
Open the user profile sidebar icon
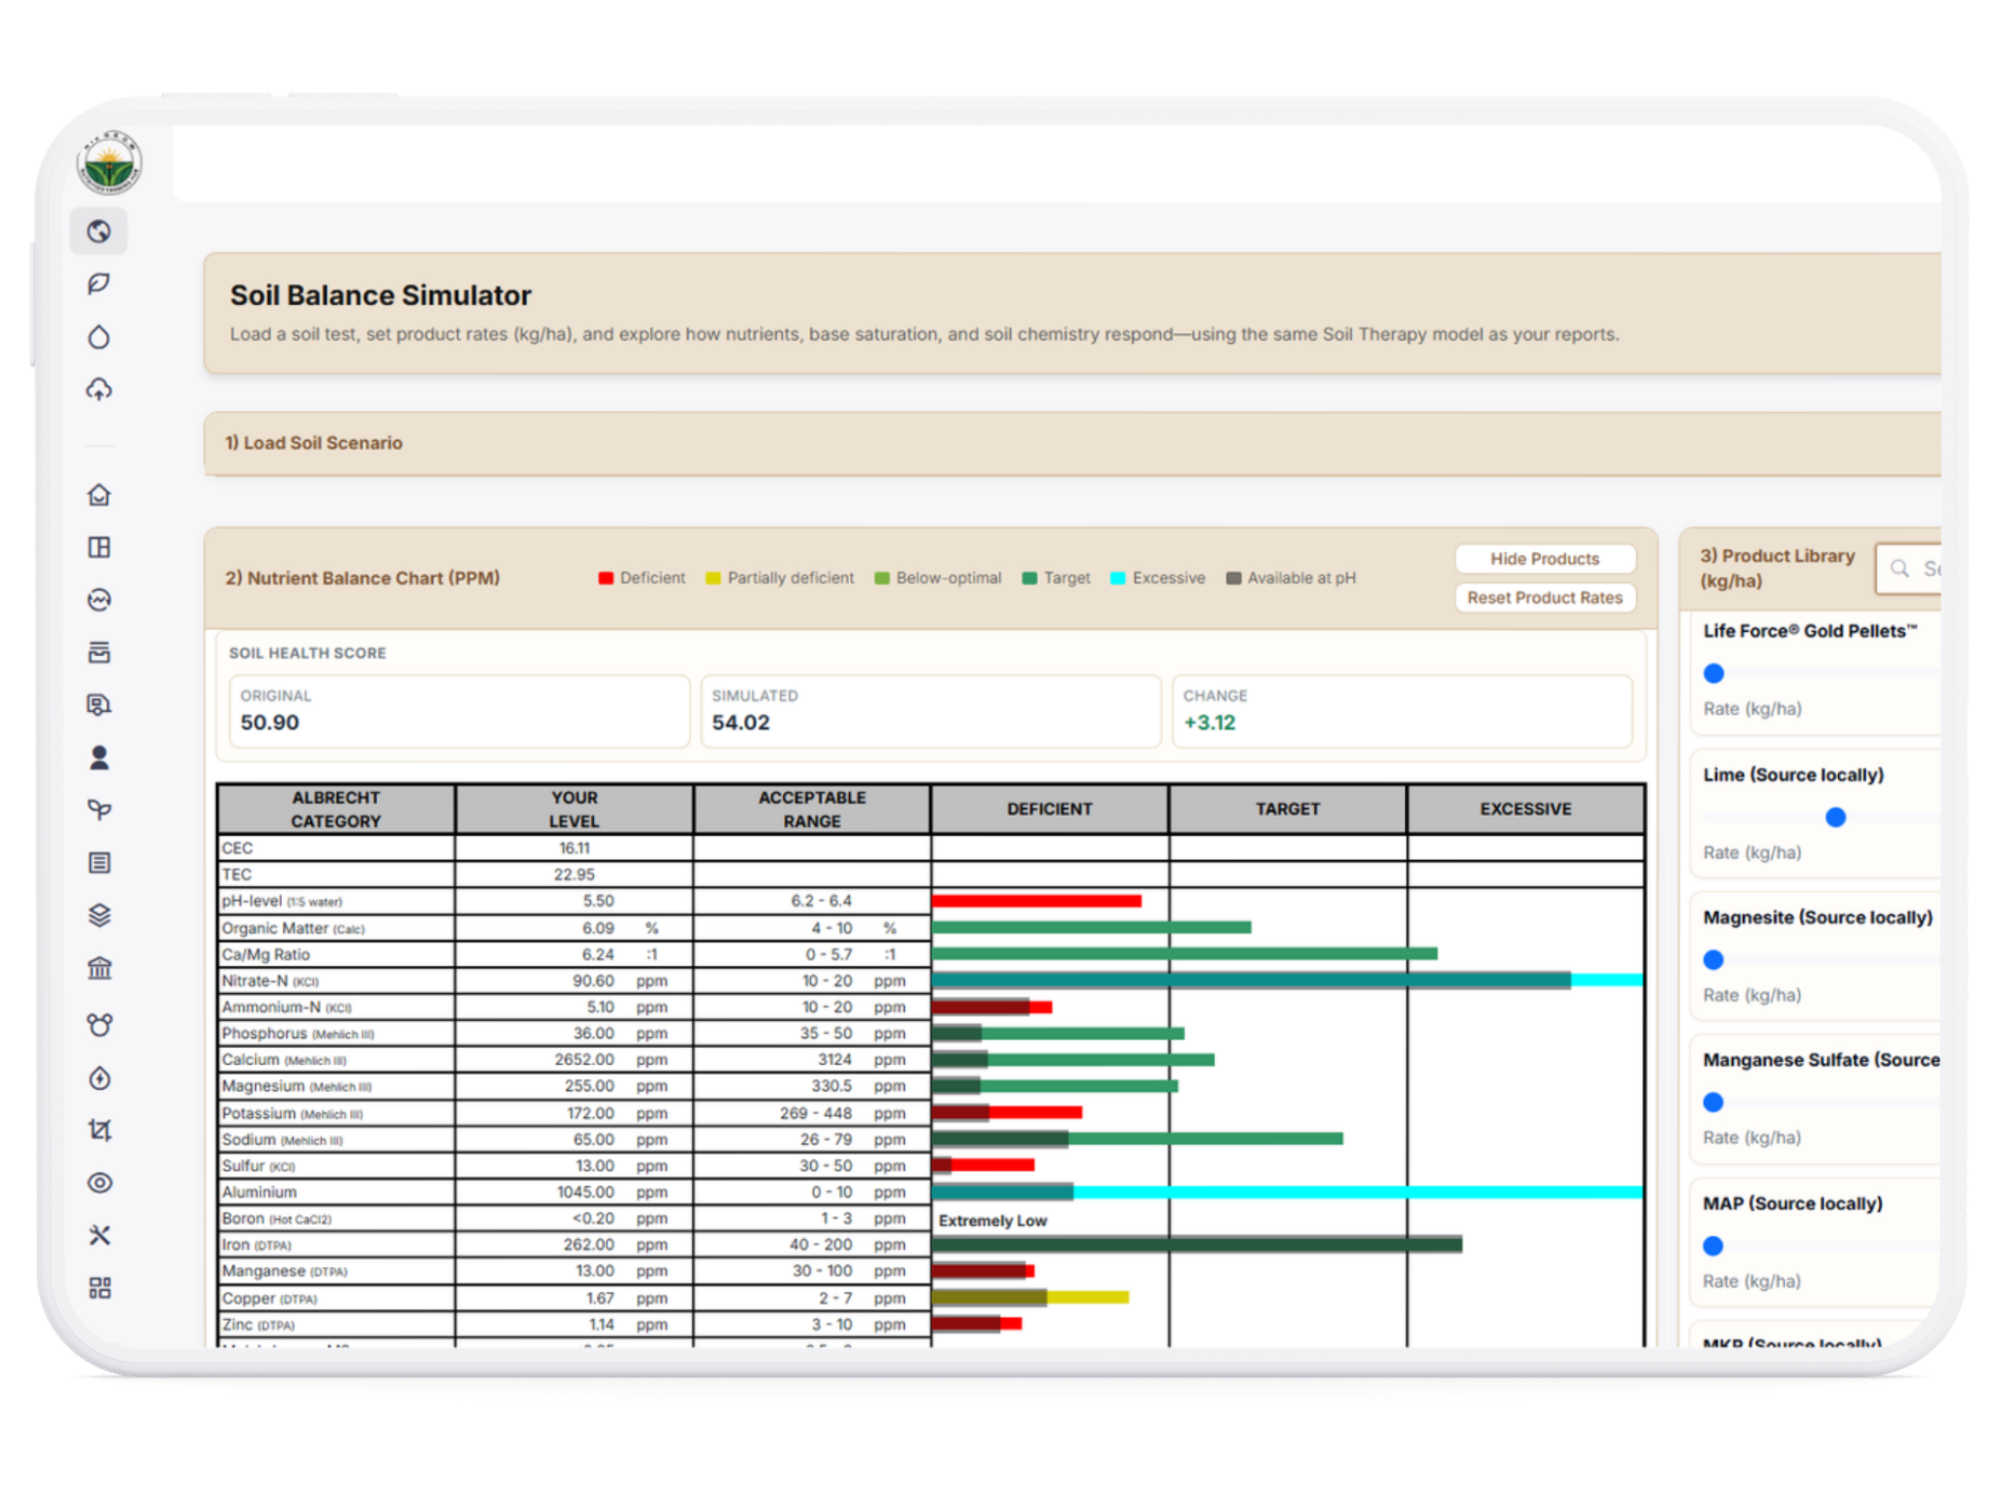coord(99,758)
